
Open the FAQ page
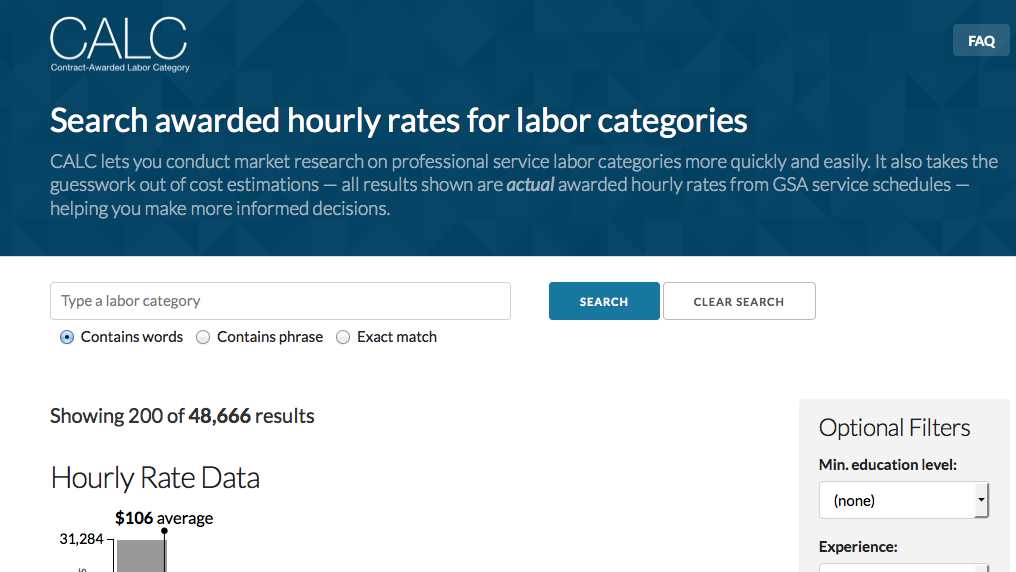981,41
